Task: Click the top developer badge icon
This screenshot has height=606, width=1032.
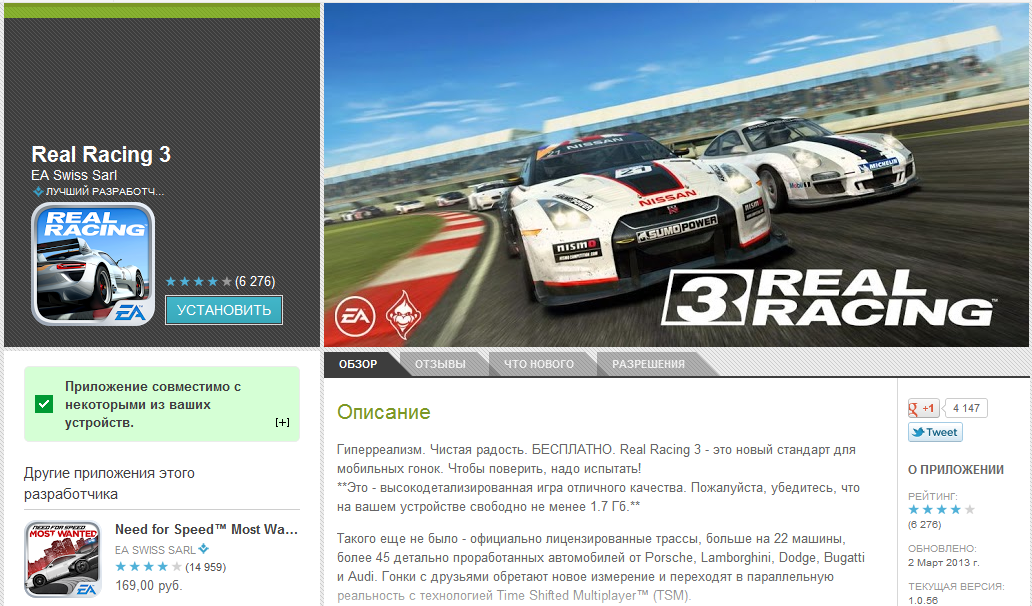Action: coord(38,192)
